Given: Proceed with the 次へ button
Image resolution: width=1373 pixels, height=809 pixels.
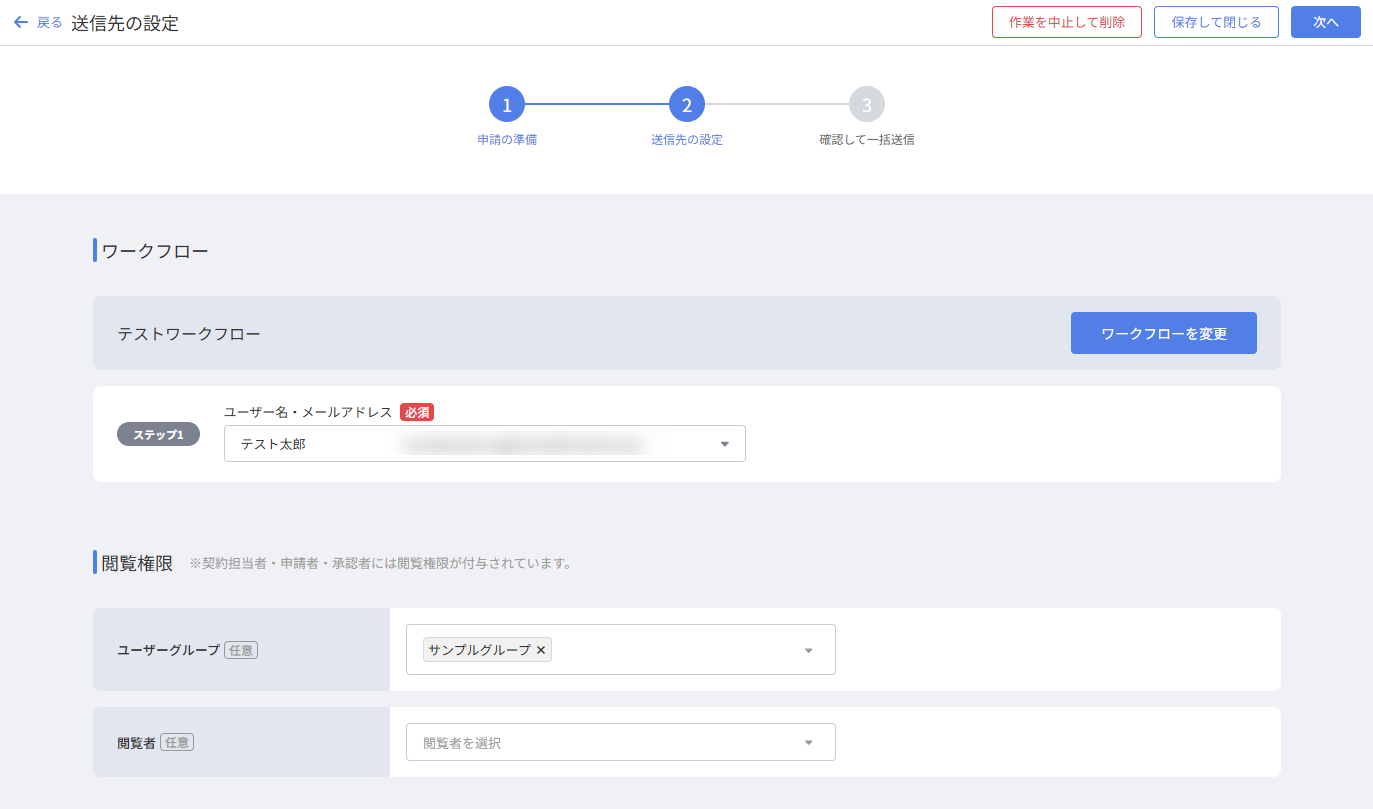Looking at the screenshot, I should (x=1325, y=22).
